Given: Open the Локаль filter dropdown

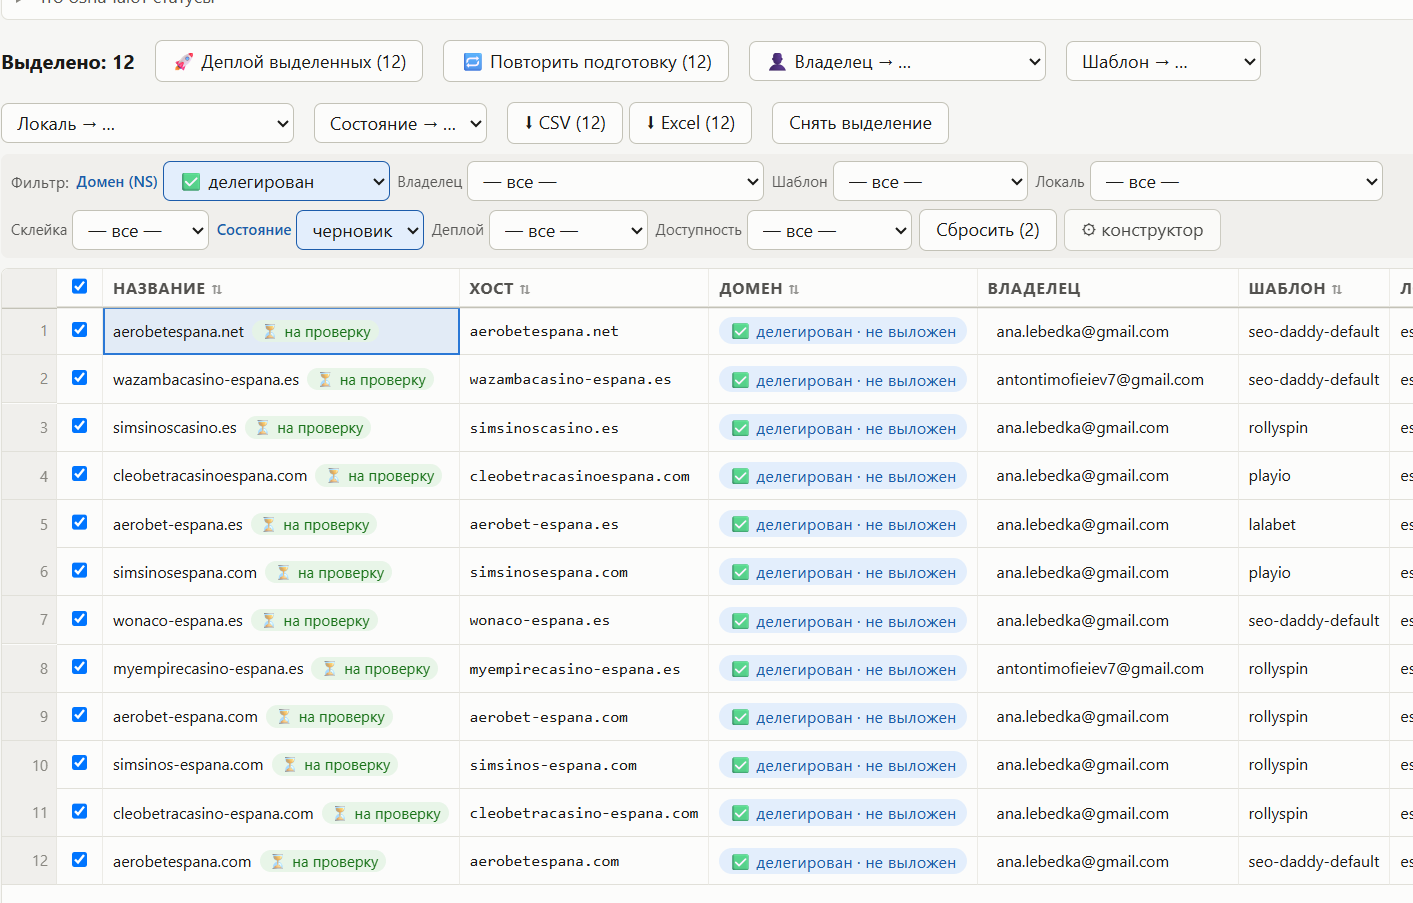Looking at the screenshot, I should click(1236, 182).
